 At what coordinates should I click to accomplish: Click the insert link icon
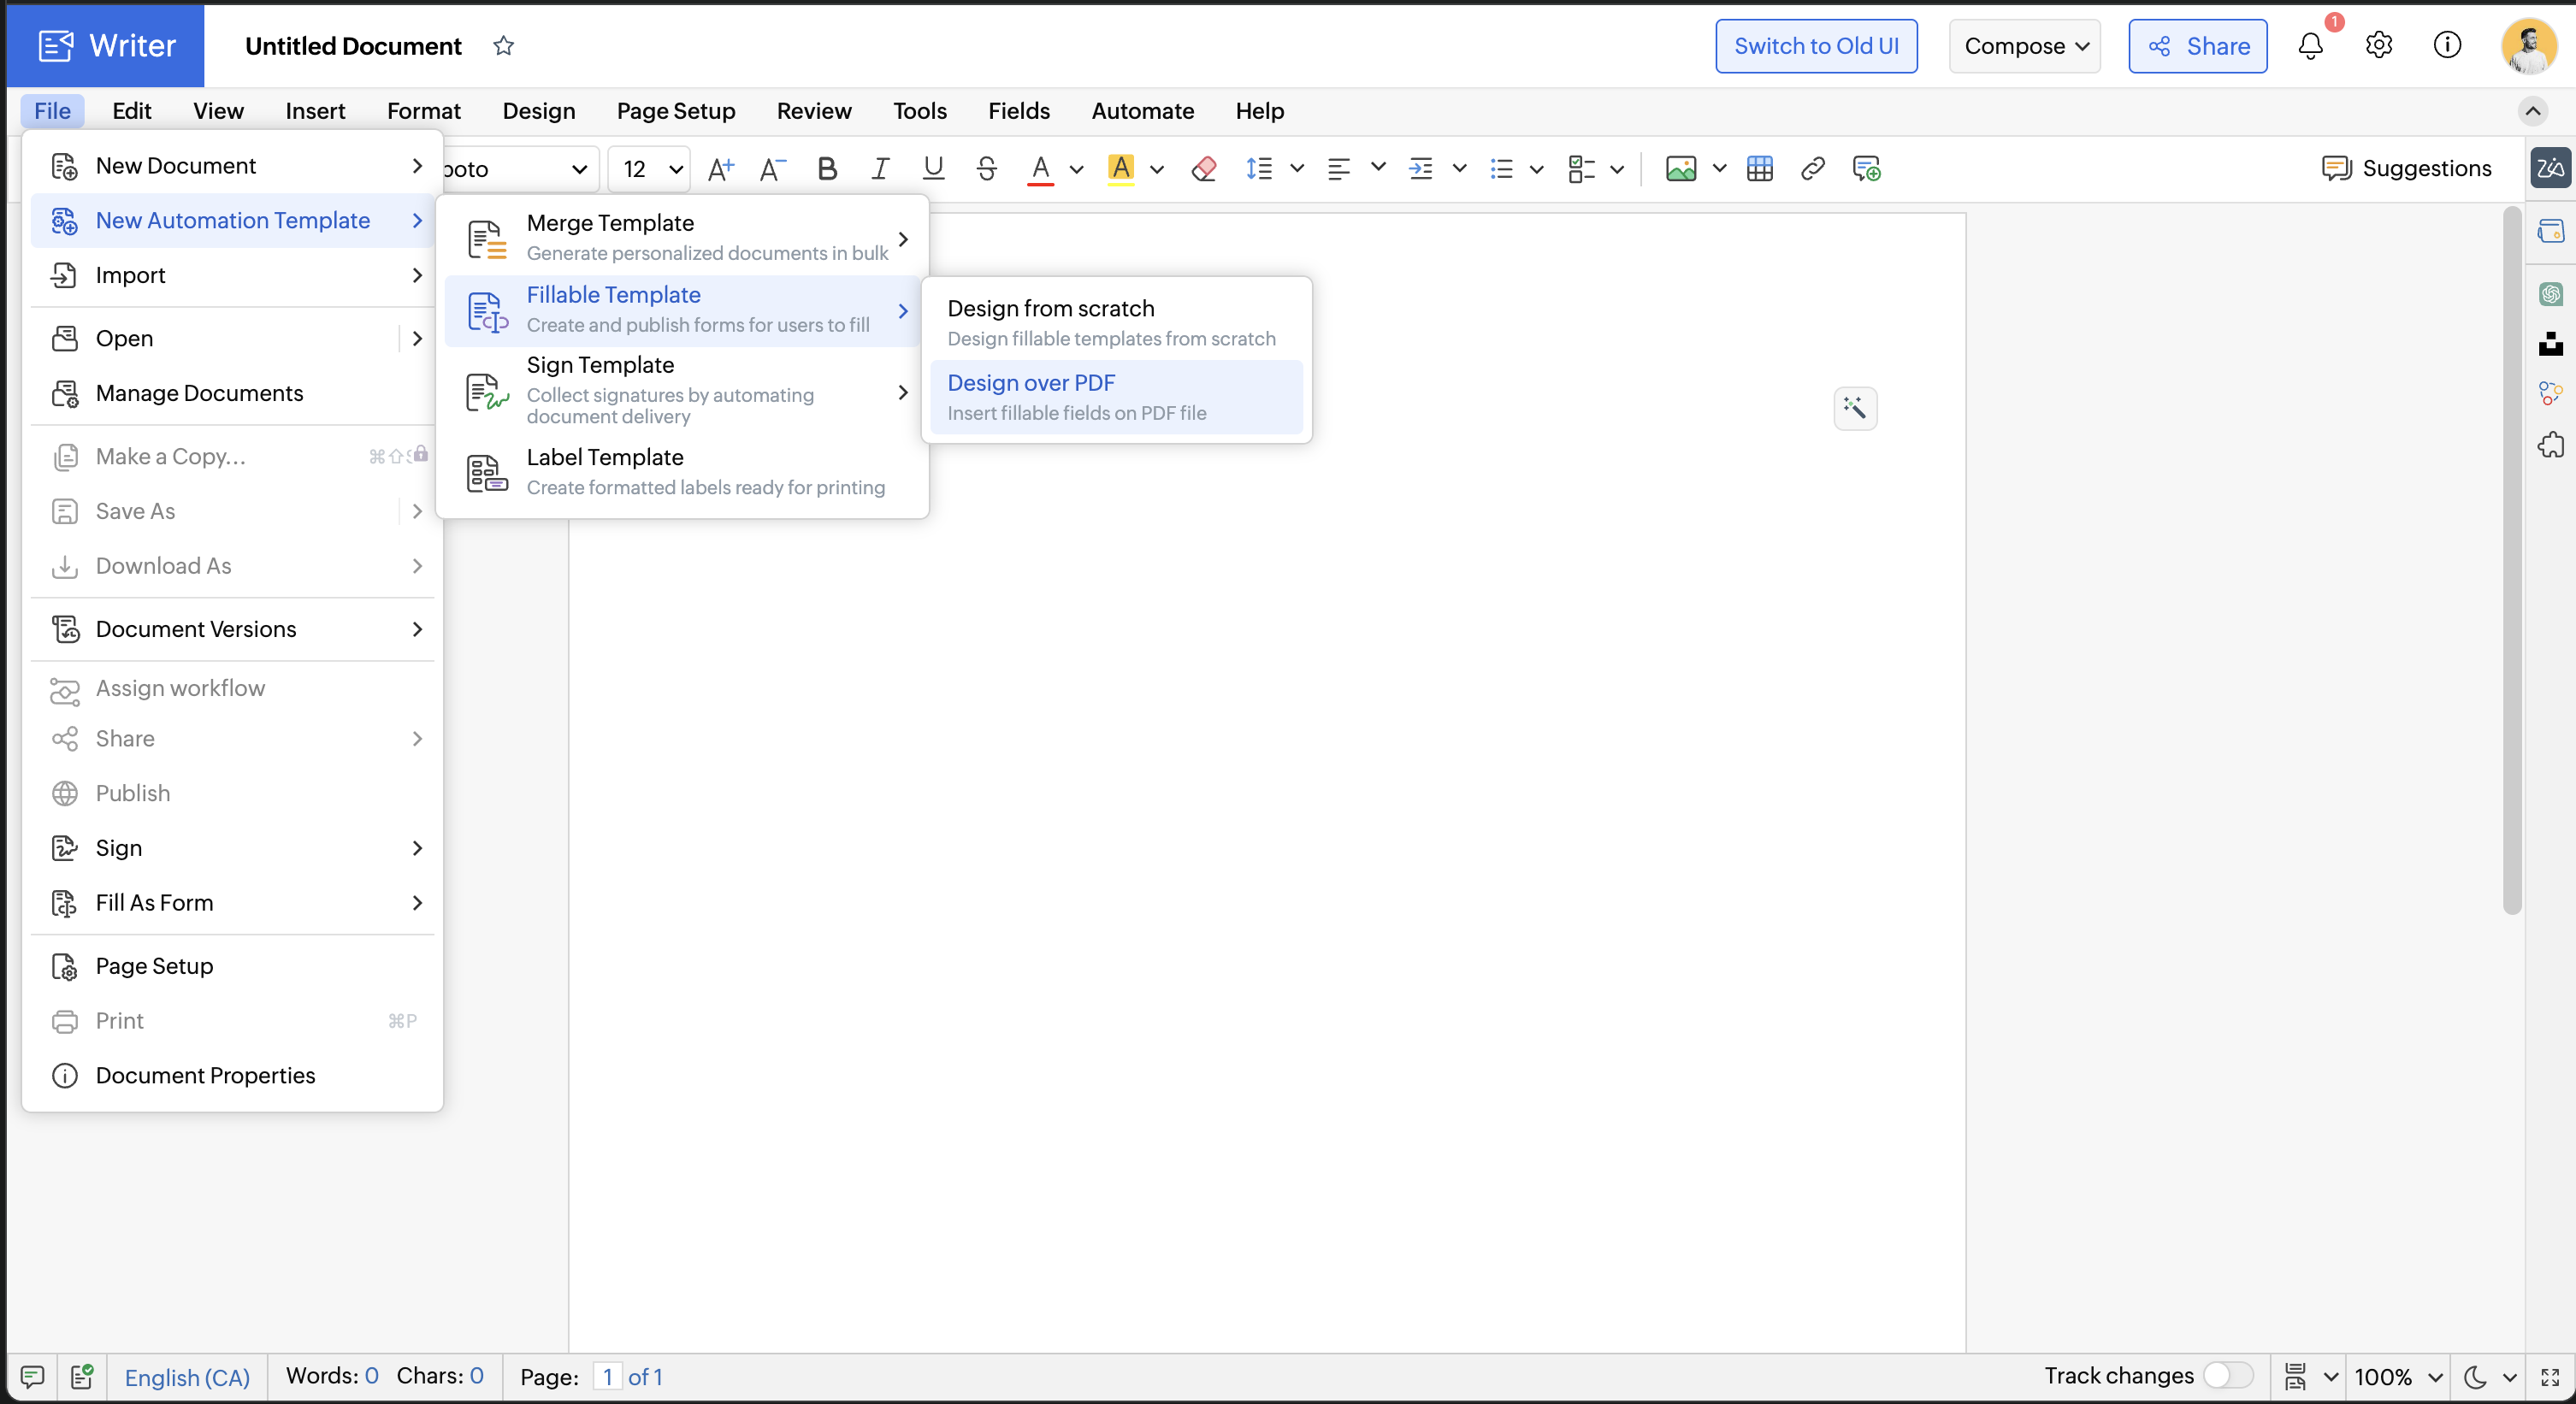pos(1812,169)
